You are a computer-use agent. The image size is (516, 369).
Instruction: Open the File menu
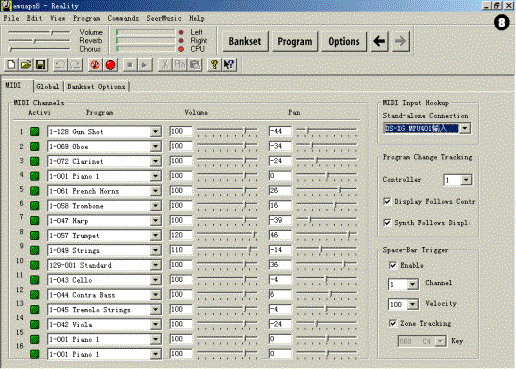coord(11,18)
